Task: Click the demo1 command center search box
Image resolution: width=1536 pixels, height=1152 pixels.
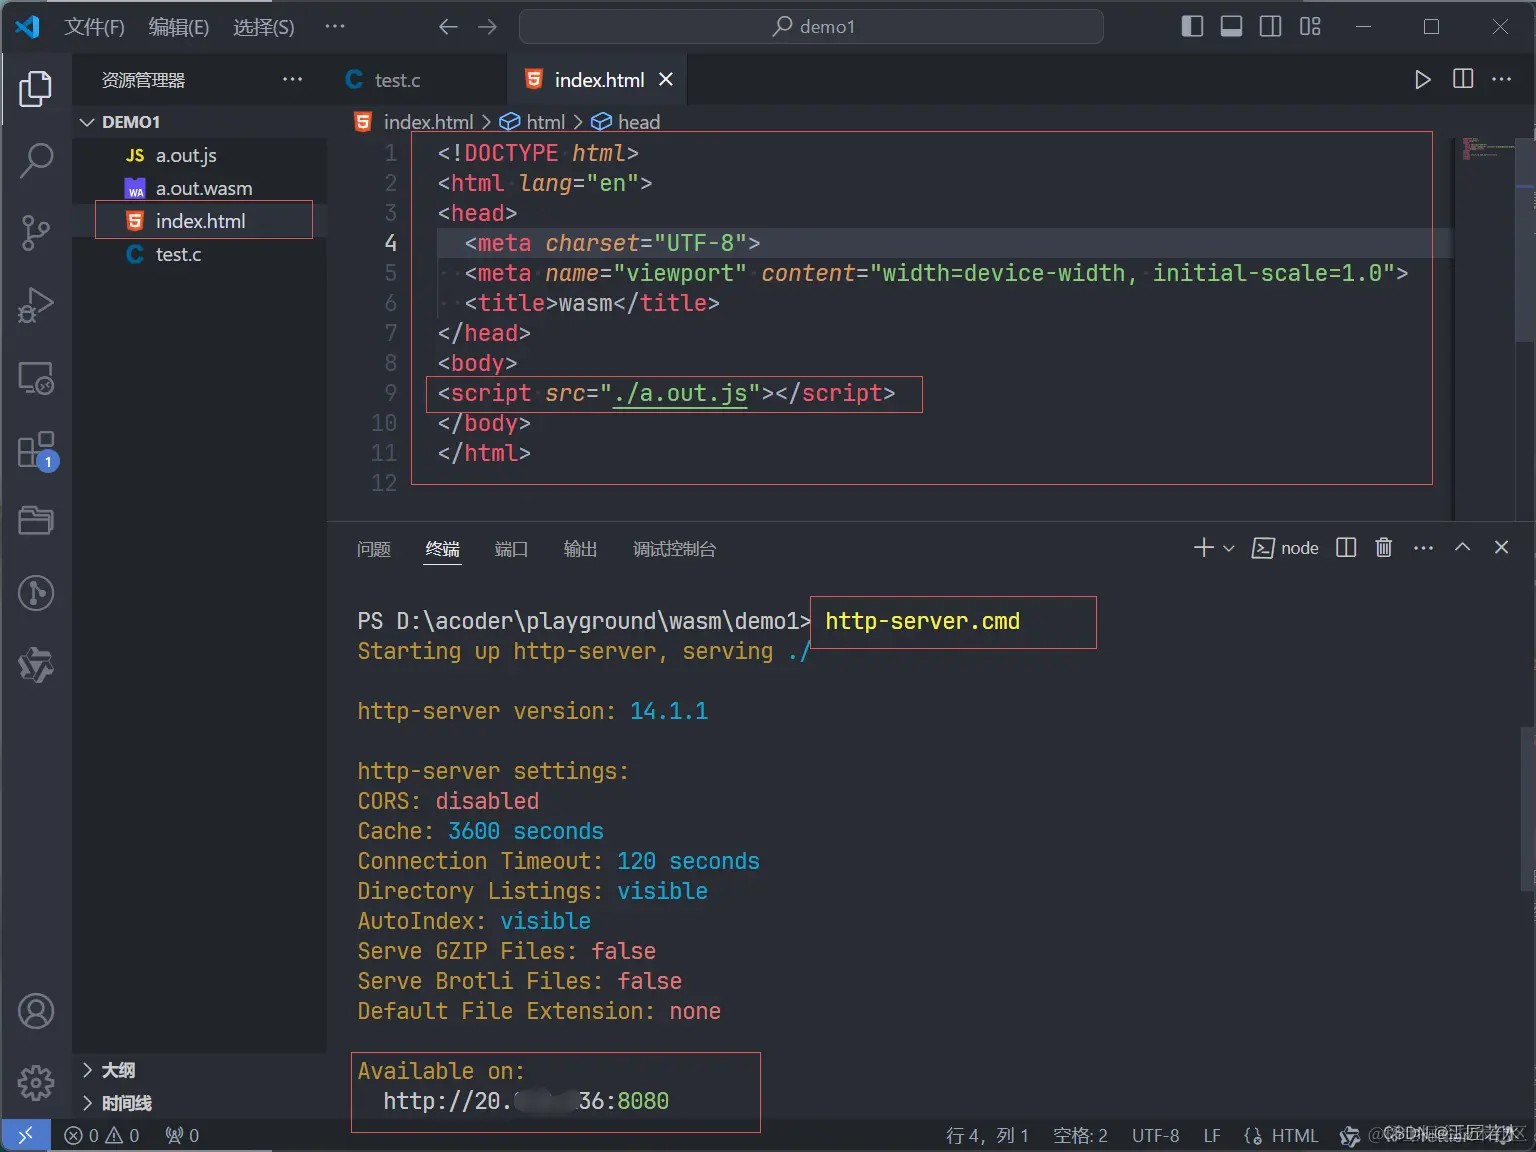Action: click(x=811, y=27)
